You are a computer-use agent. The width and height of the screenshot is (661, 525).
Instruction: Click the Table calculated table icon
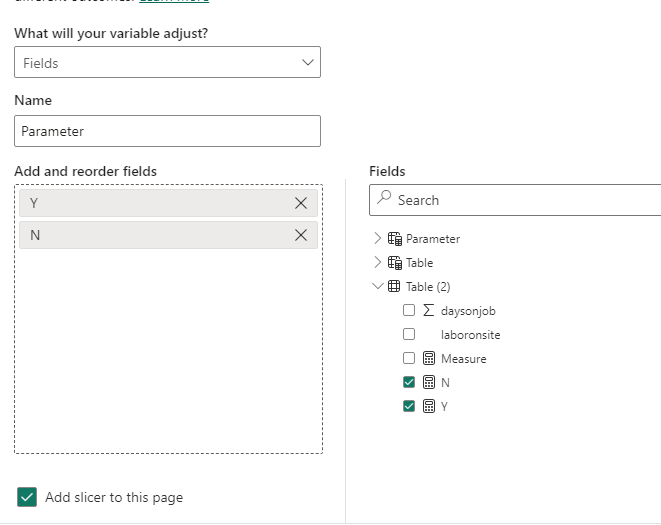click(x=395, y=263)
